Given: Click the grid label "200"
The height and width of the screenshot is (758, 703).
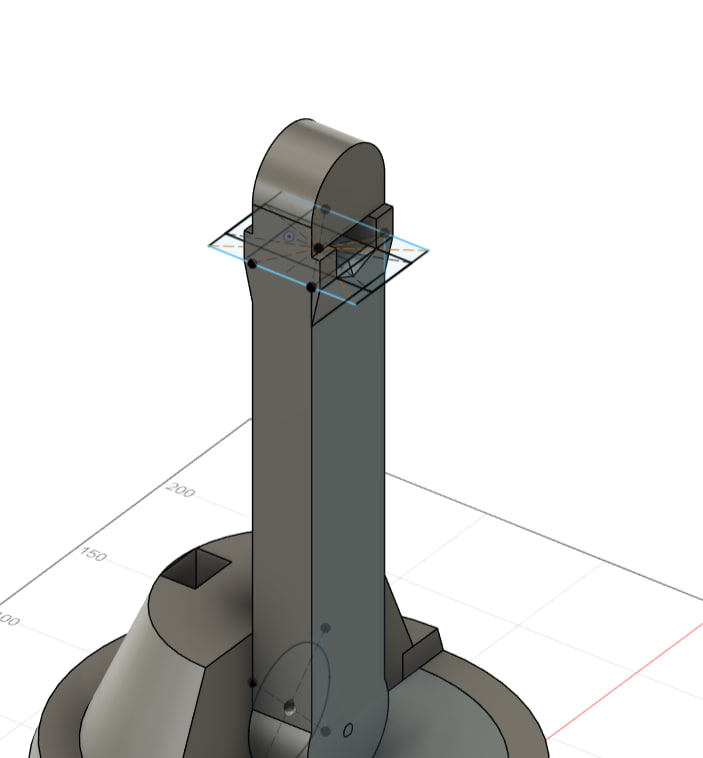Looking at the screenshot, I should click(180, 490).
